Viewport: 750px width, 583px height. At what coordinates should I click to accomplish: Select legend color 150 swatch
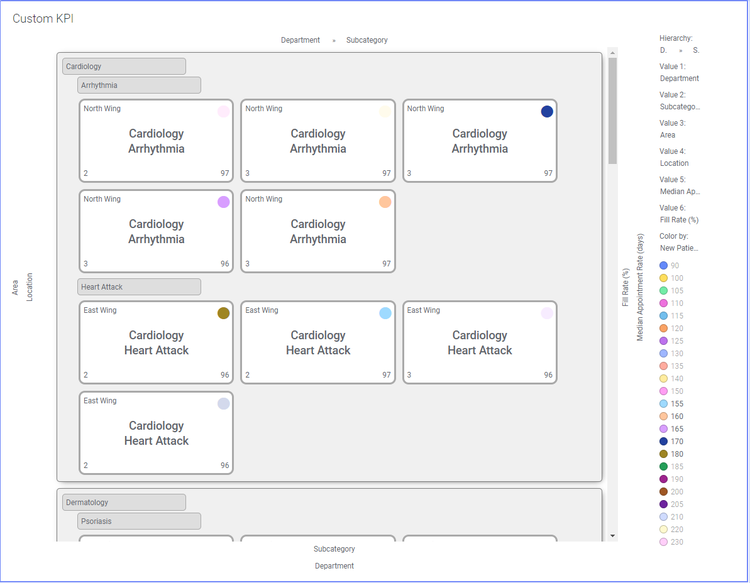click(663, 391)
